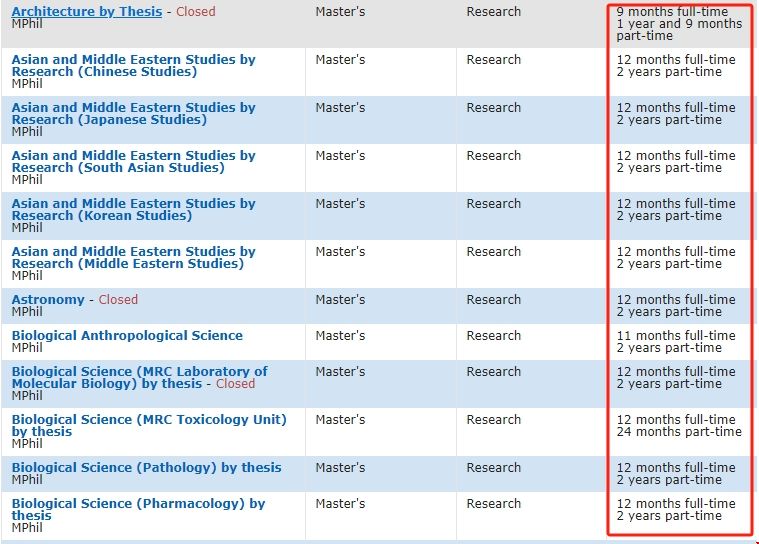Open the Astronomy MPhil course link
Screen dimensions: 759x544
pyautogui.click(x=48, y=300)
